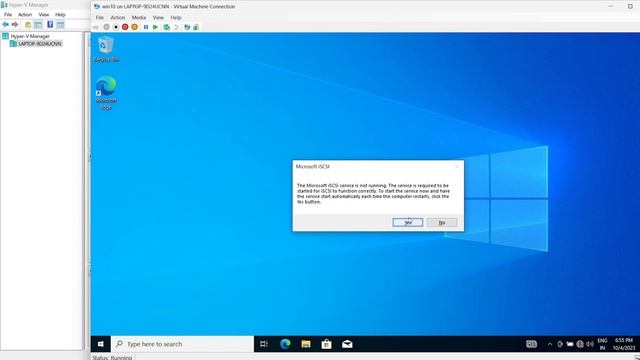Click the Status: Running text

pyautogui.click(x=112, y=358)
